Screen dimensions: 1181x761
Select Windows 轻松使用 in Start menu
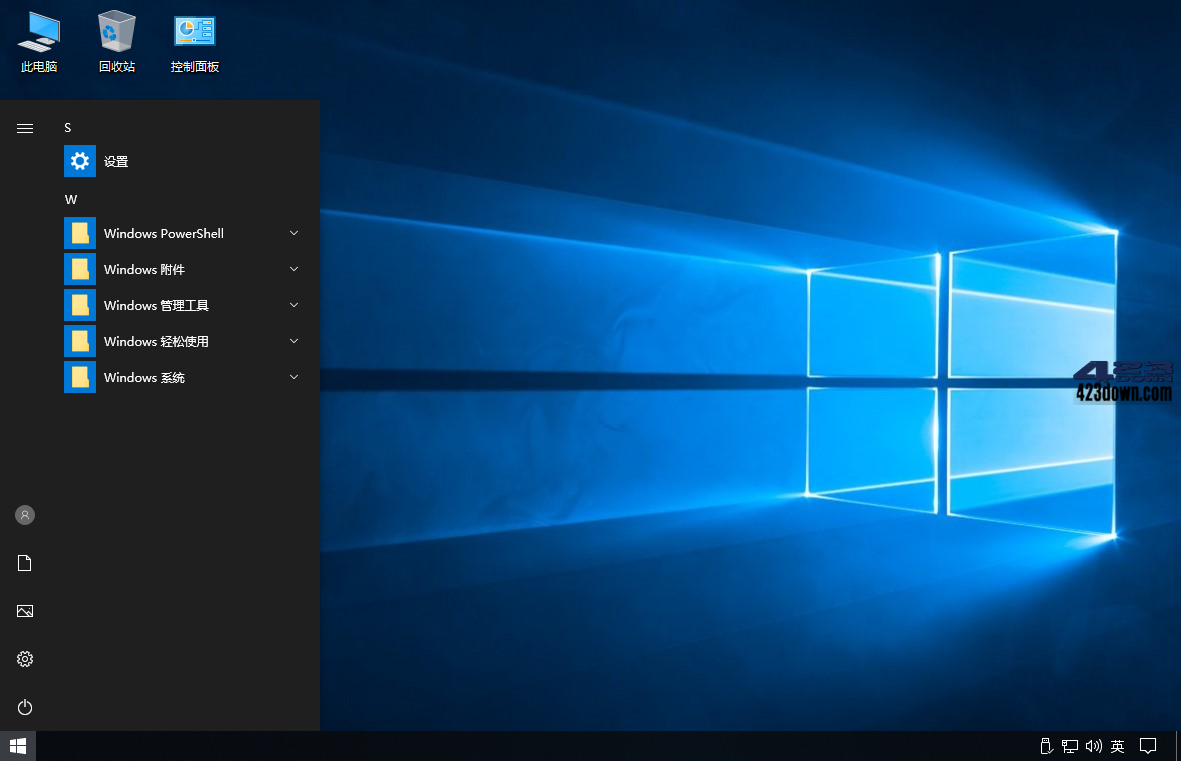point(156,341)
